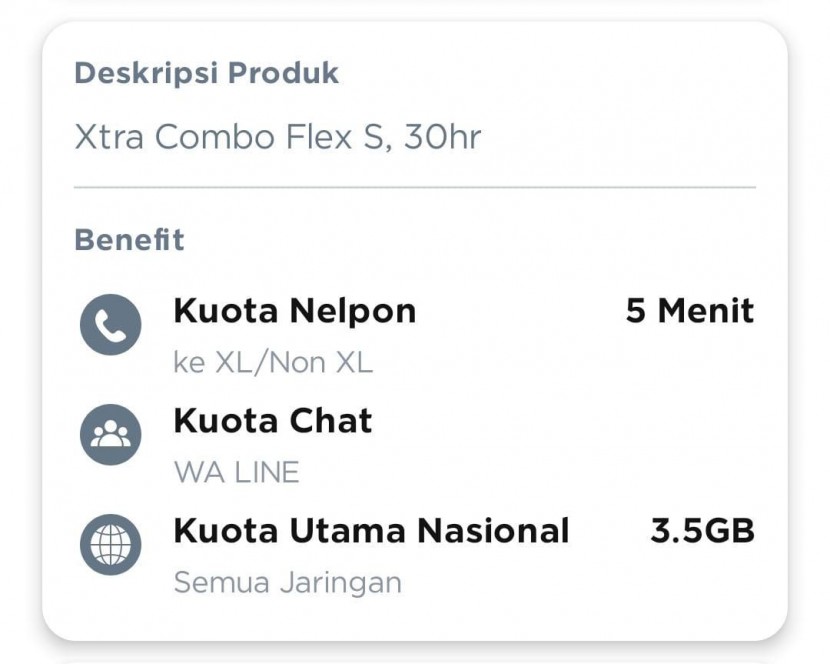Click the 3.5GB quota value
The height and width of the screenshot is (664, 830).
coord(702,531)
